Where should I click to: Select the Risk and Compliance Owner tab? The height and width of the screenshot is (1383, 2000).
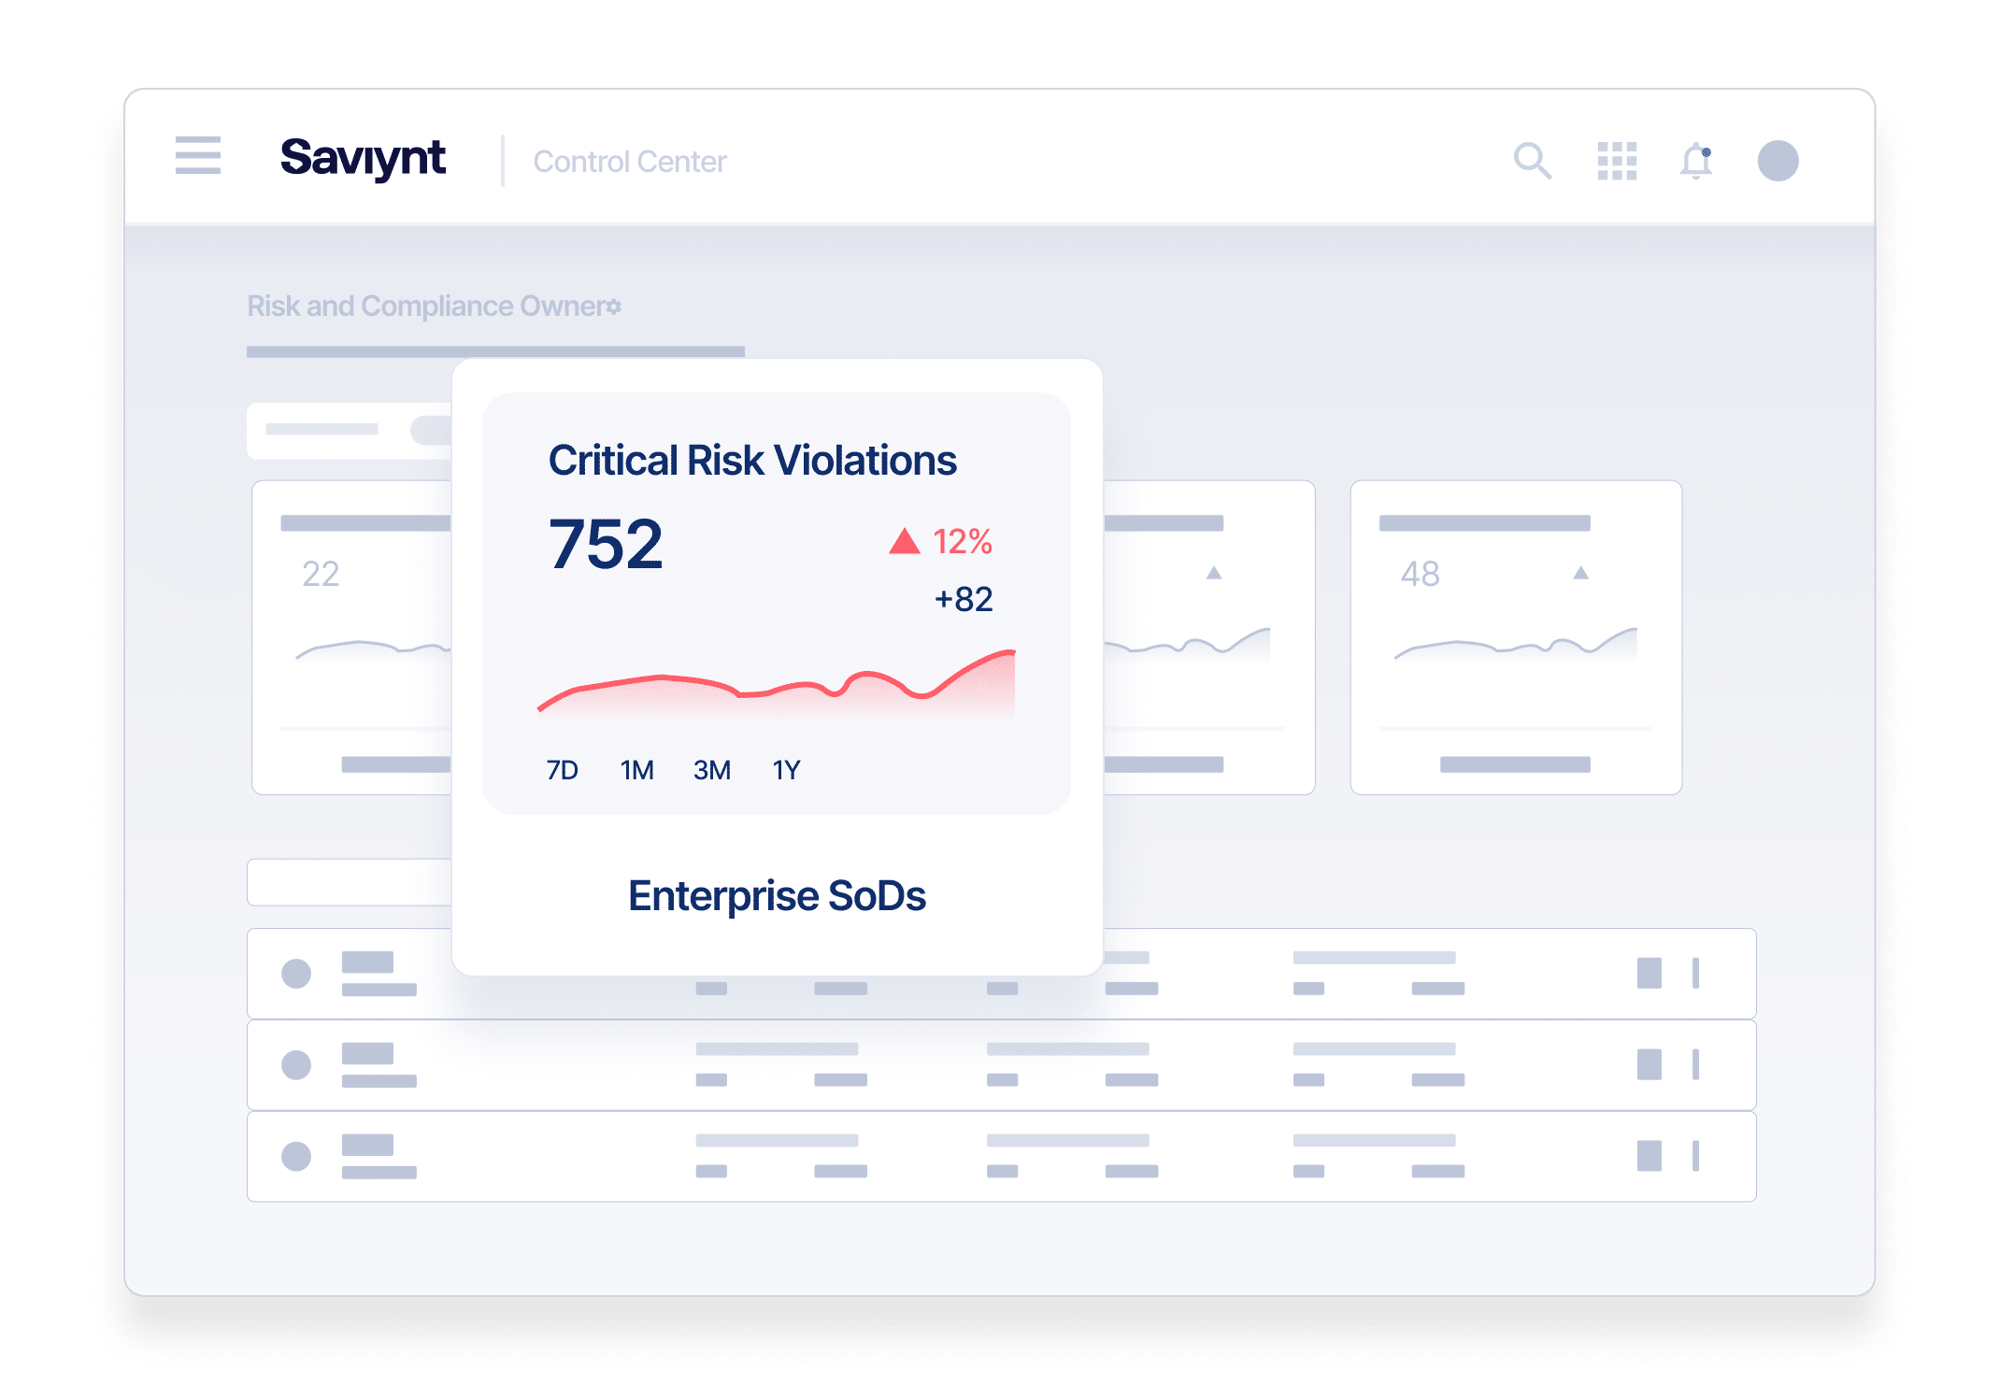click(425, 306)
